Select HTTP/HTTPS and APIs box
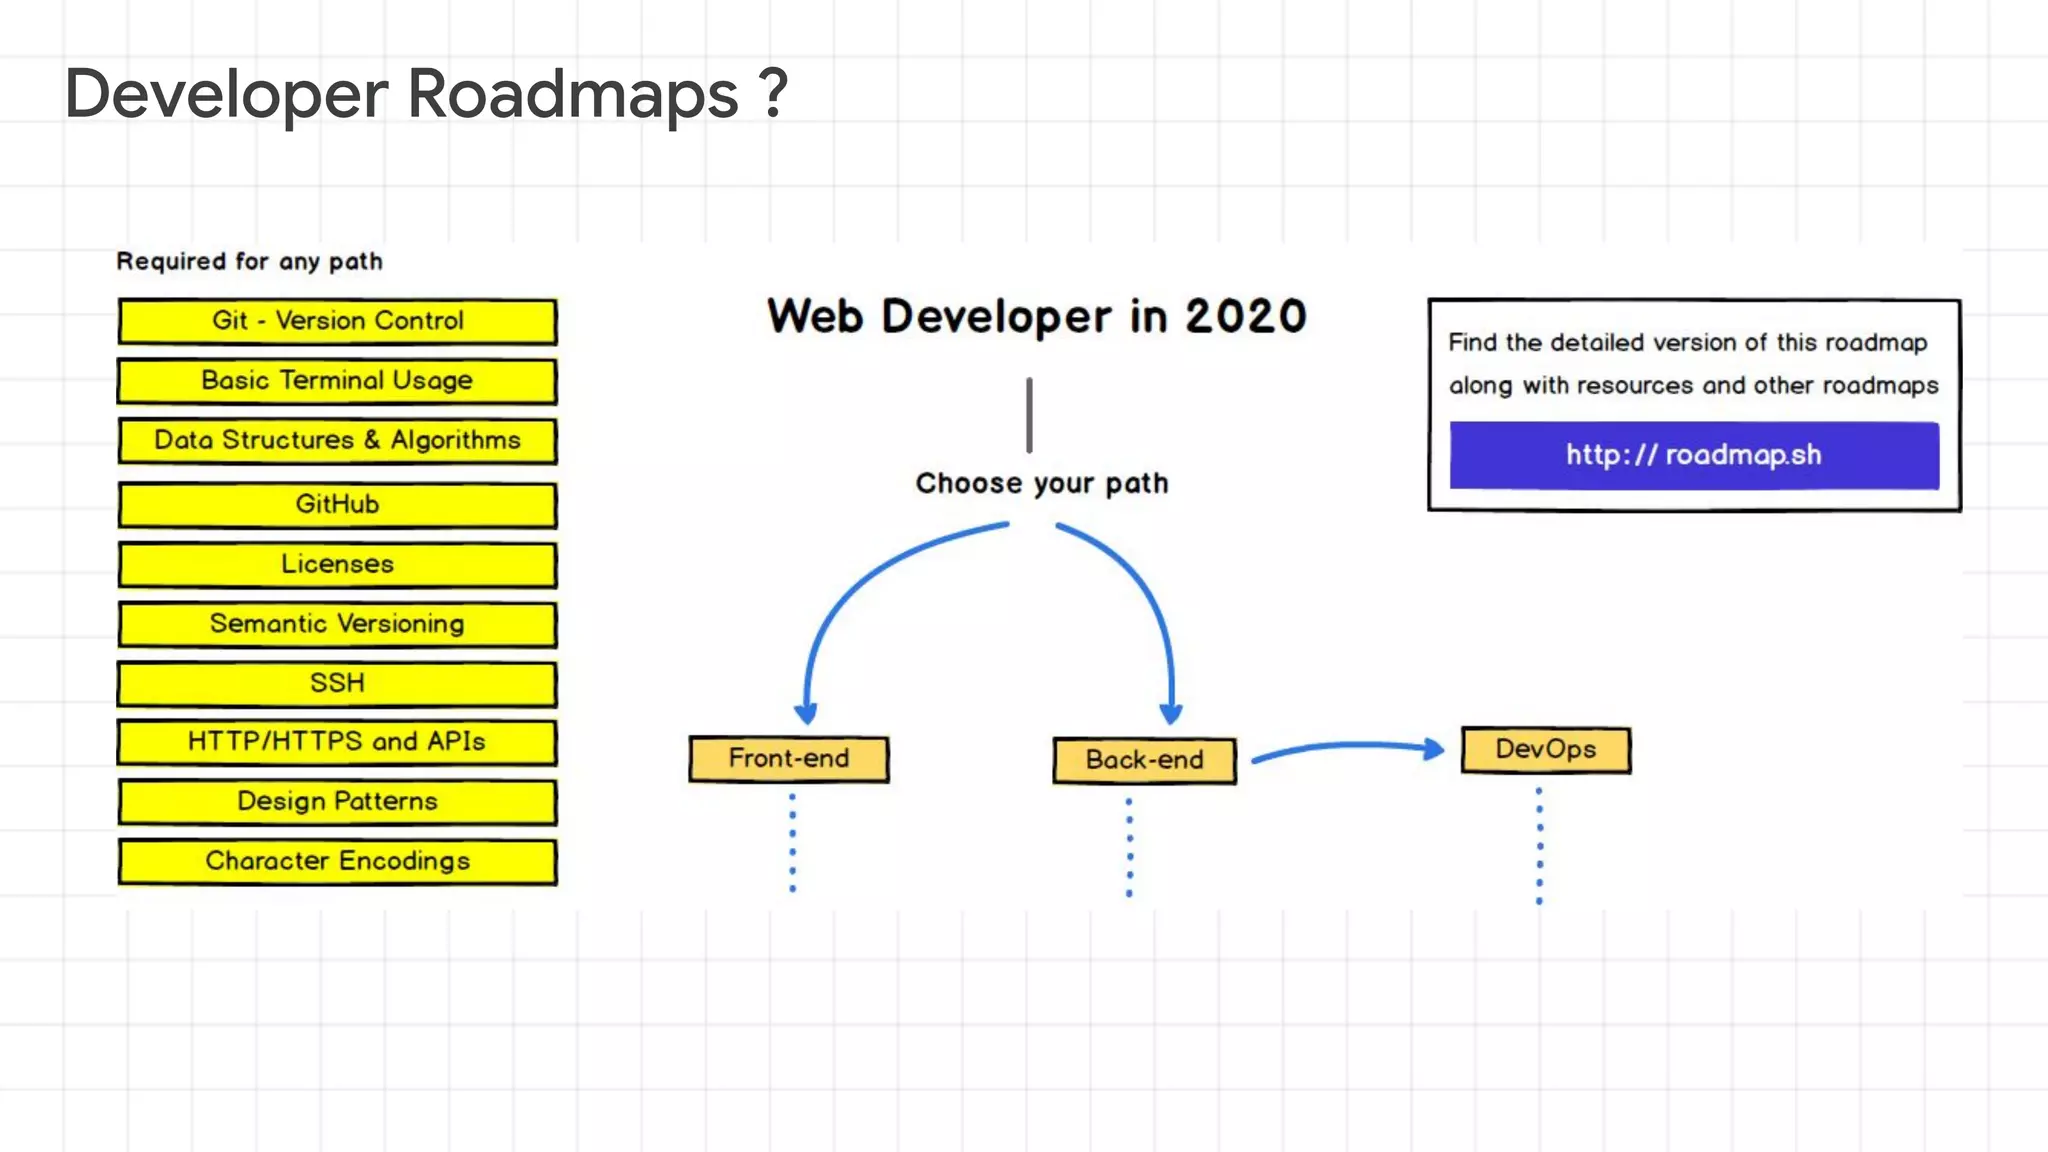Screen dimensions: 2048x1152 [337, 742]
